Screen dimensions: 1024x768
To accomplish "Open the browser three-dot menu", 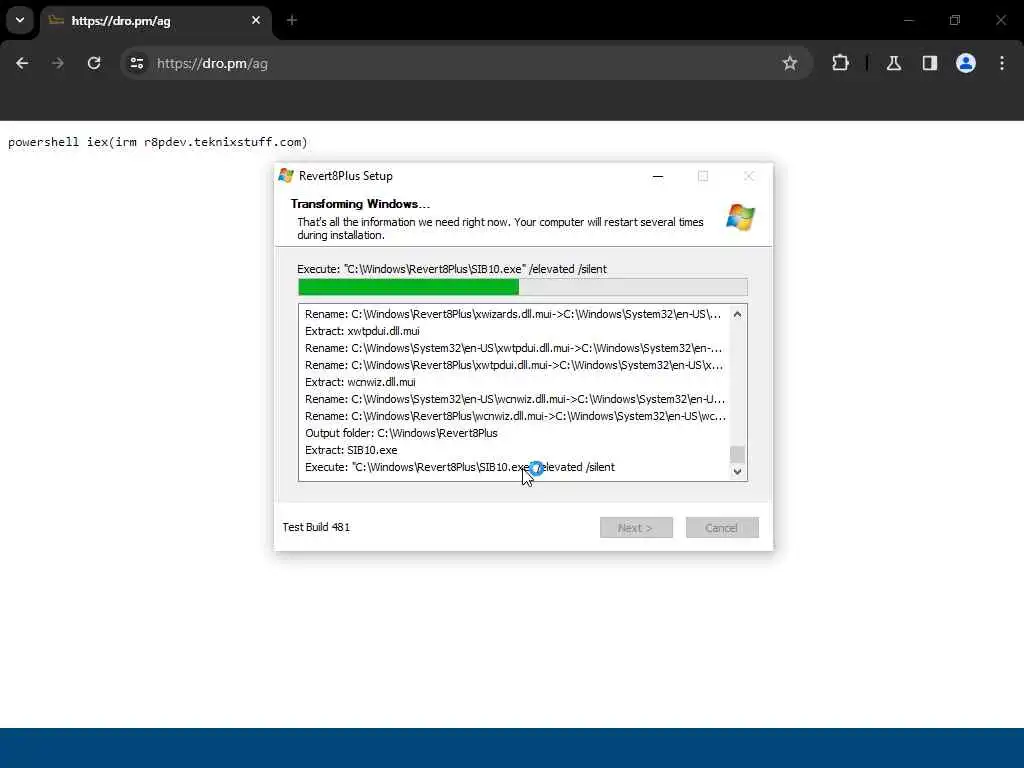I will click(x=1002, y=63).
